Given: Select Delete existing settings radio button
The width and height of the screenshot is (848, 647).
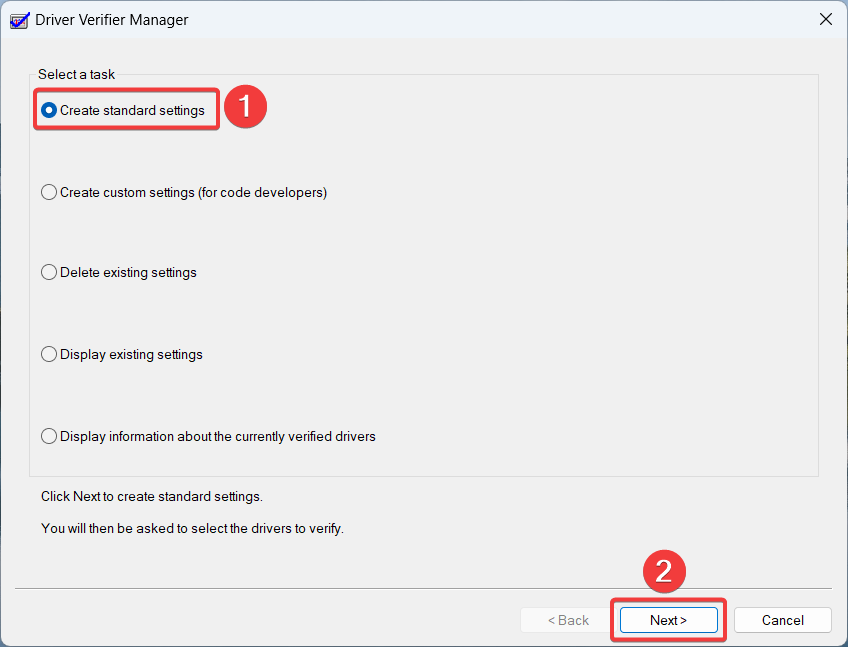Looking at the screenshot, I should click(49, 272).
